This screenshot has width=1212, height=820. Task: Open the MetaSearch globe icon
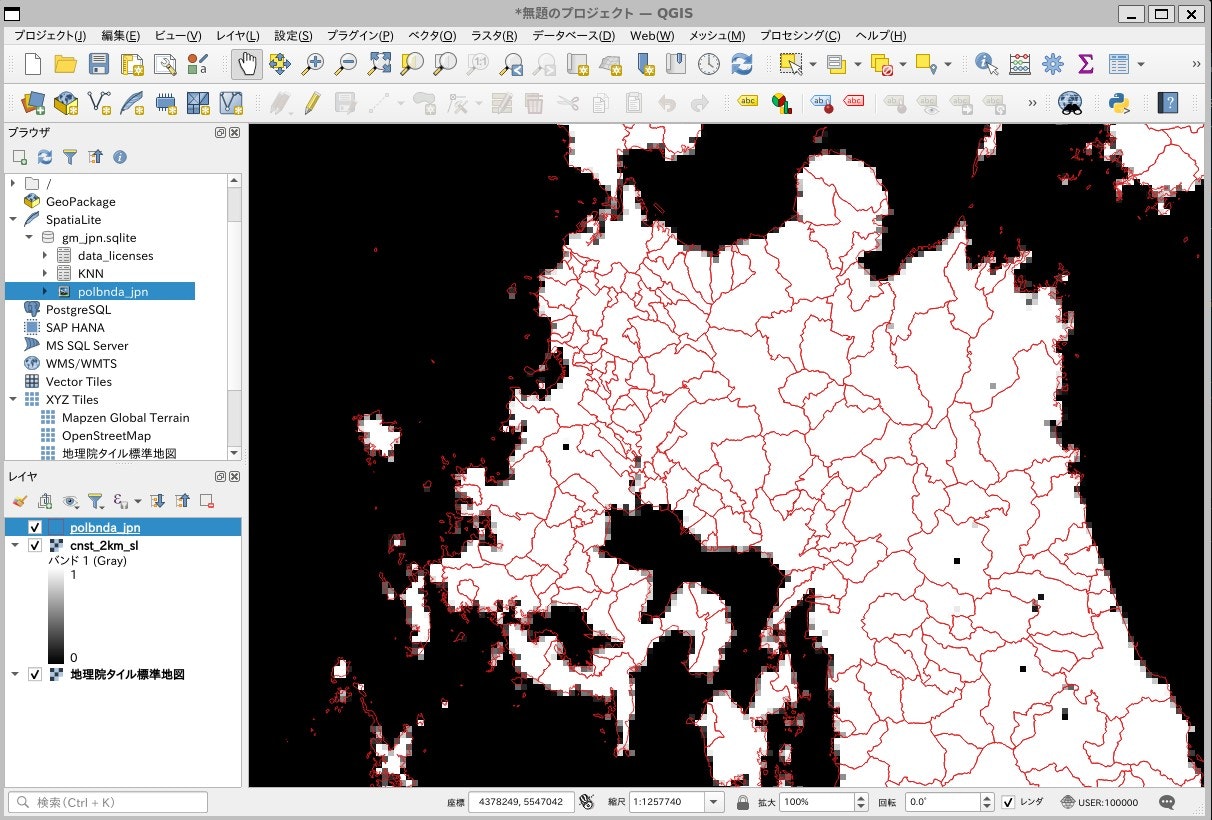[1070, 102]
